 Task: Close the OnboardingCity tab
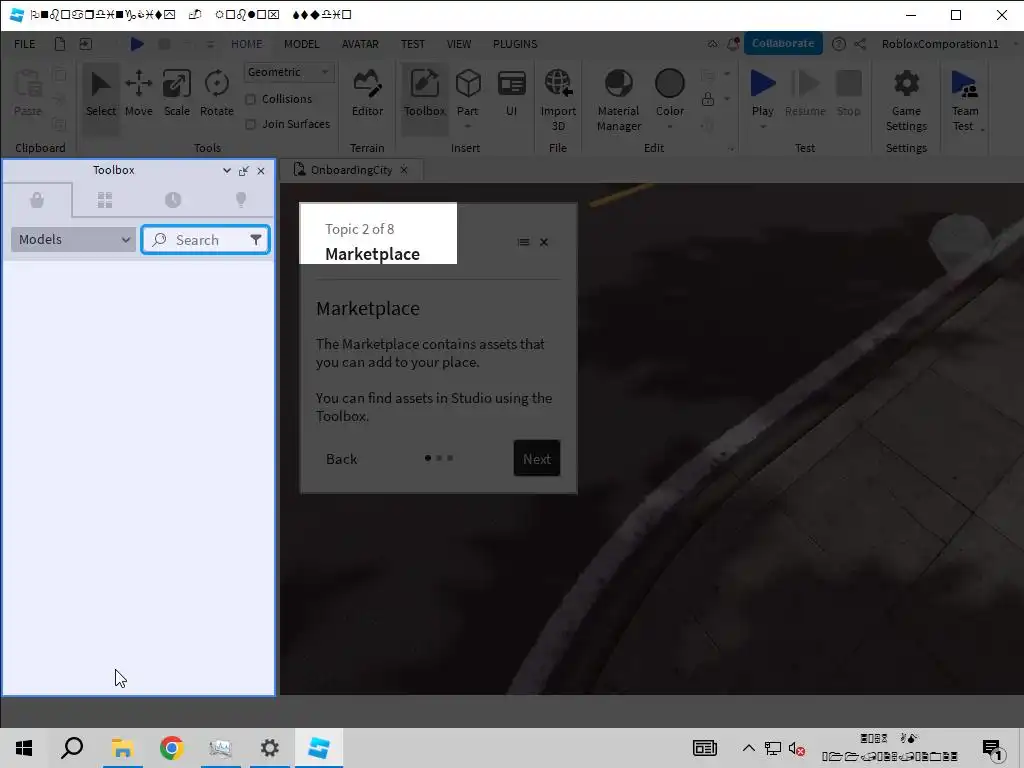404,170
